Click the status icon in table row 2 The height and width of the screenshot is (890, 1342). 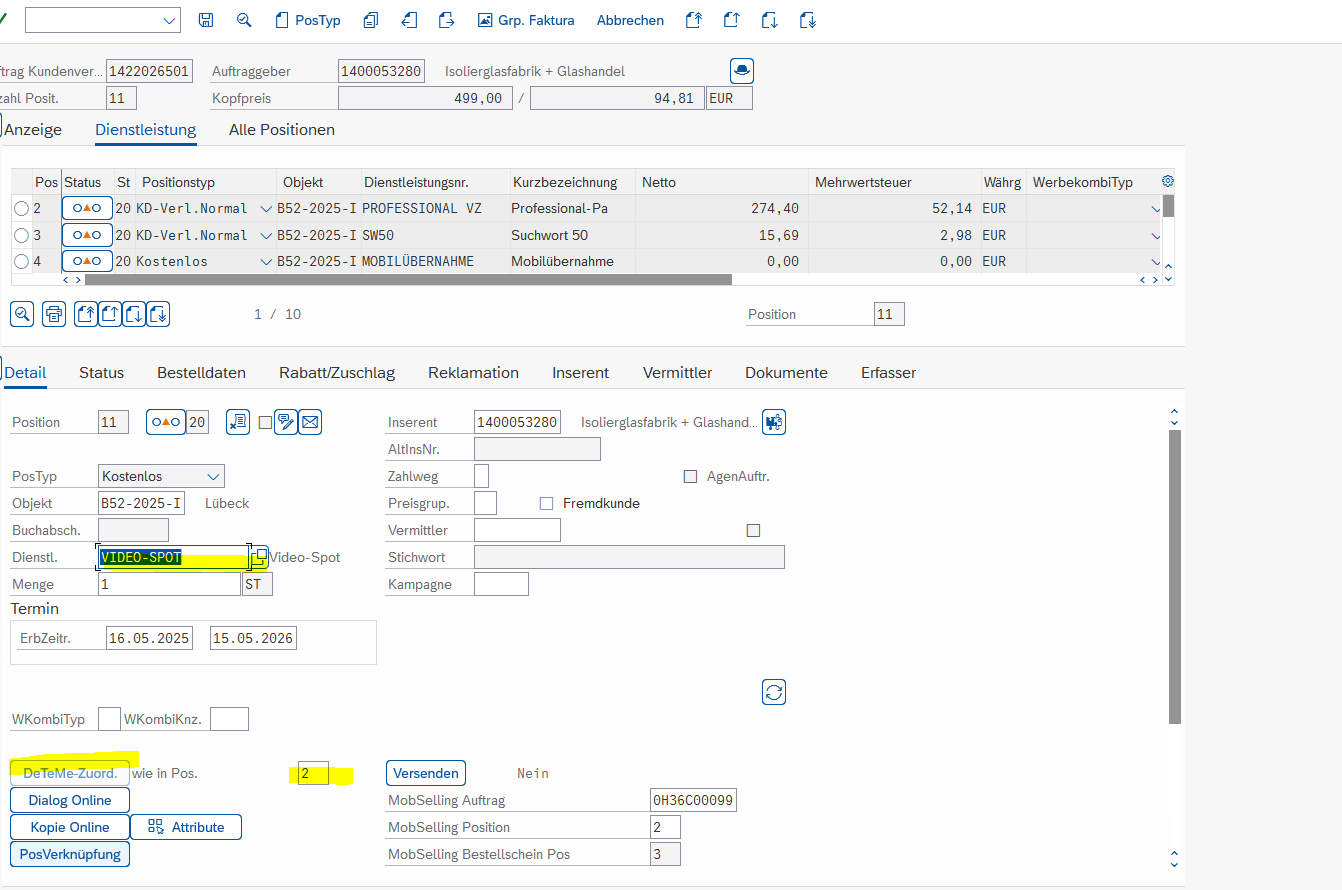[x=87, y=208]
